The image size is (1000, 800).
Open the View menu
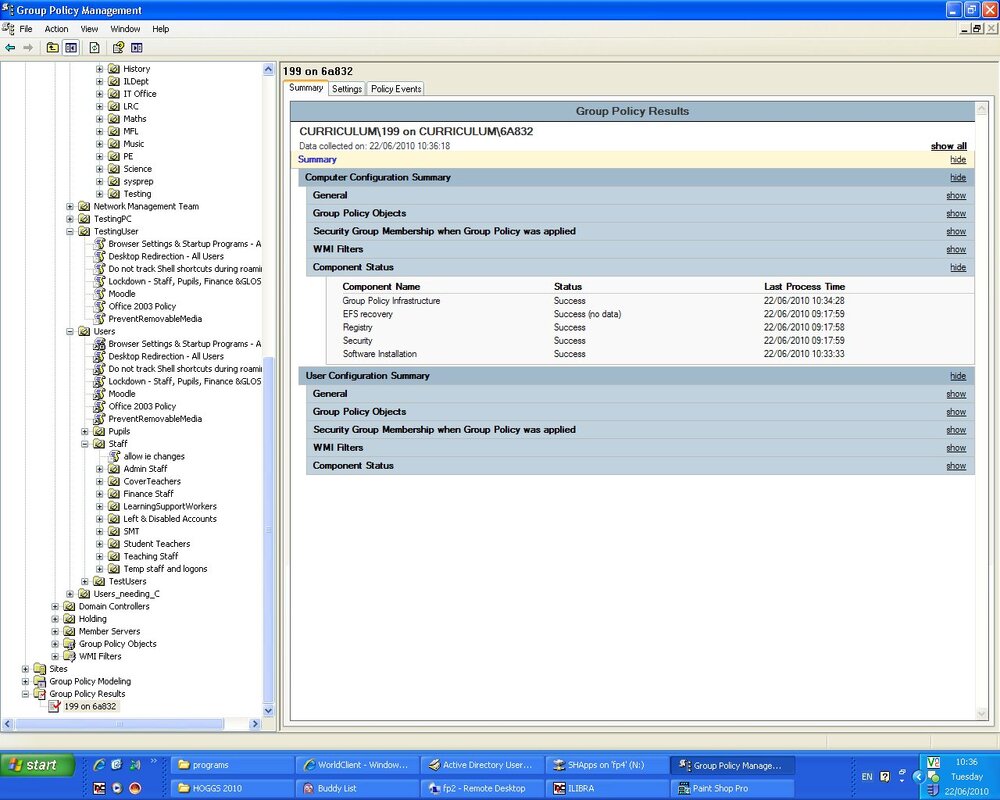[89, 29]
